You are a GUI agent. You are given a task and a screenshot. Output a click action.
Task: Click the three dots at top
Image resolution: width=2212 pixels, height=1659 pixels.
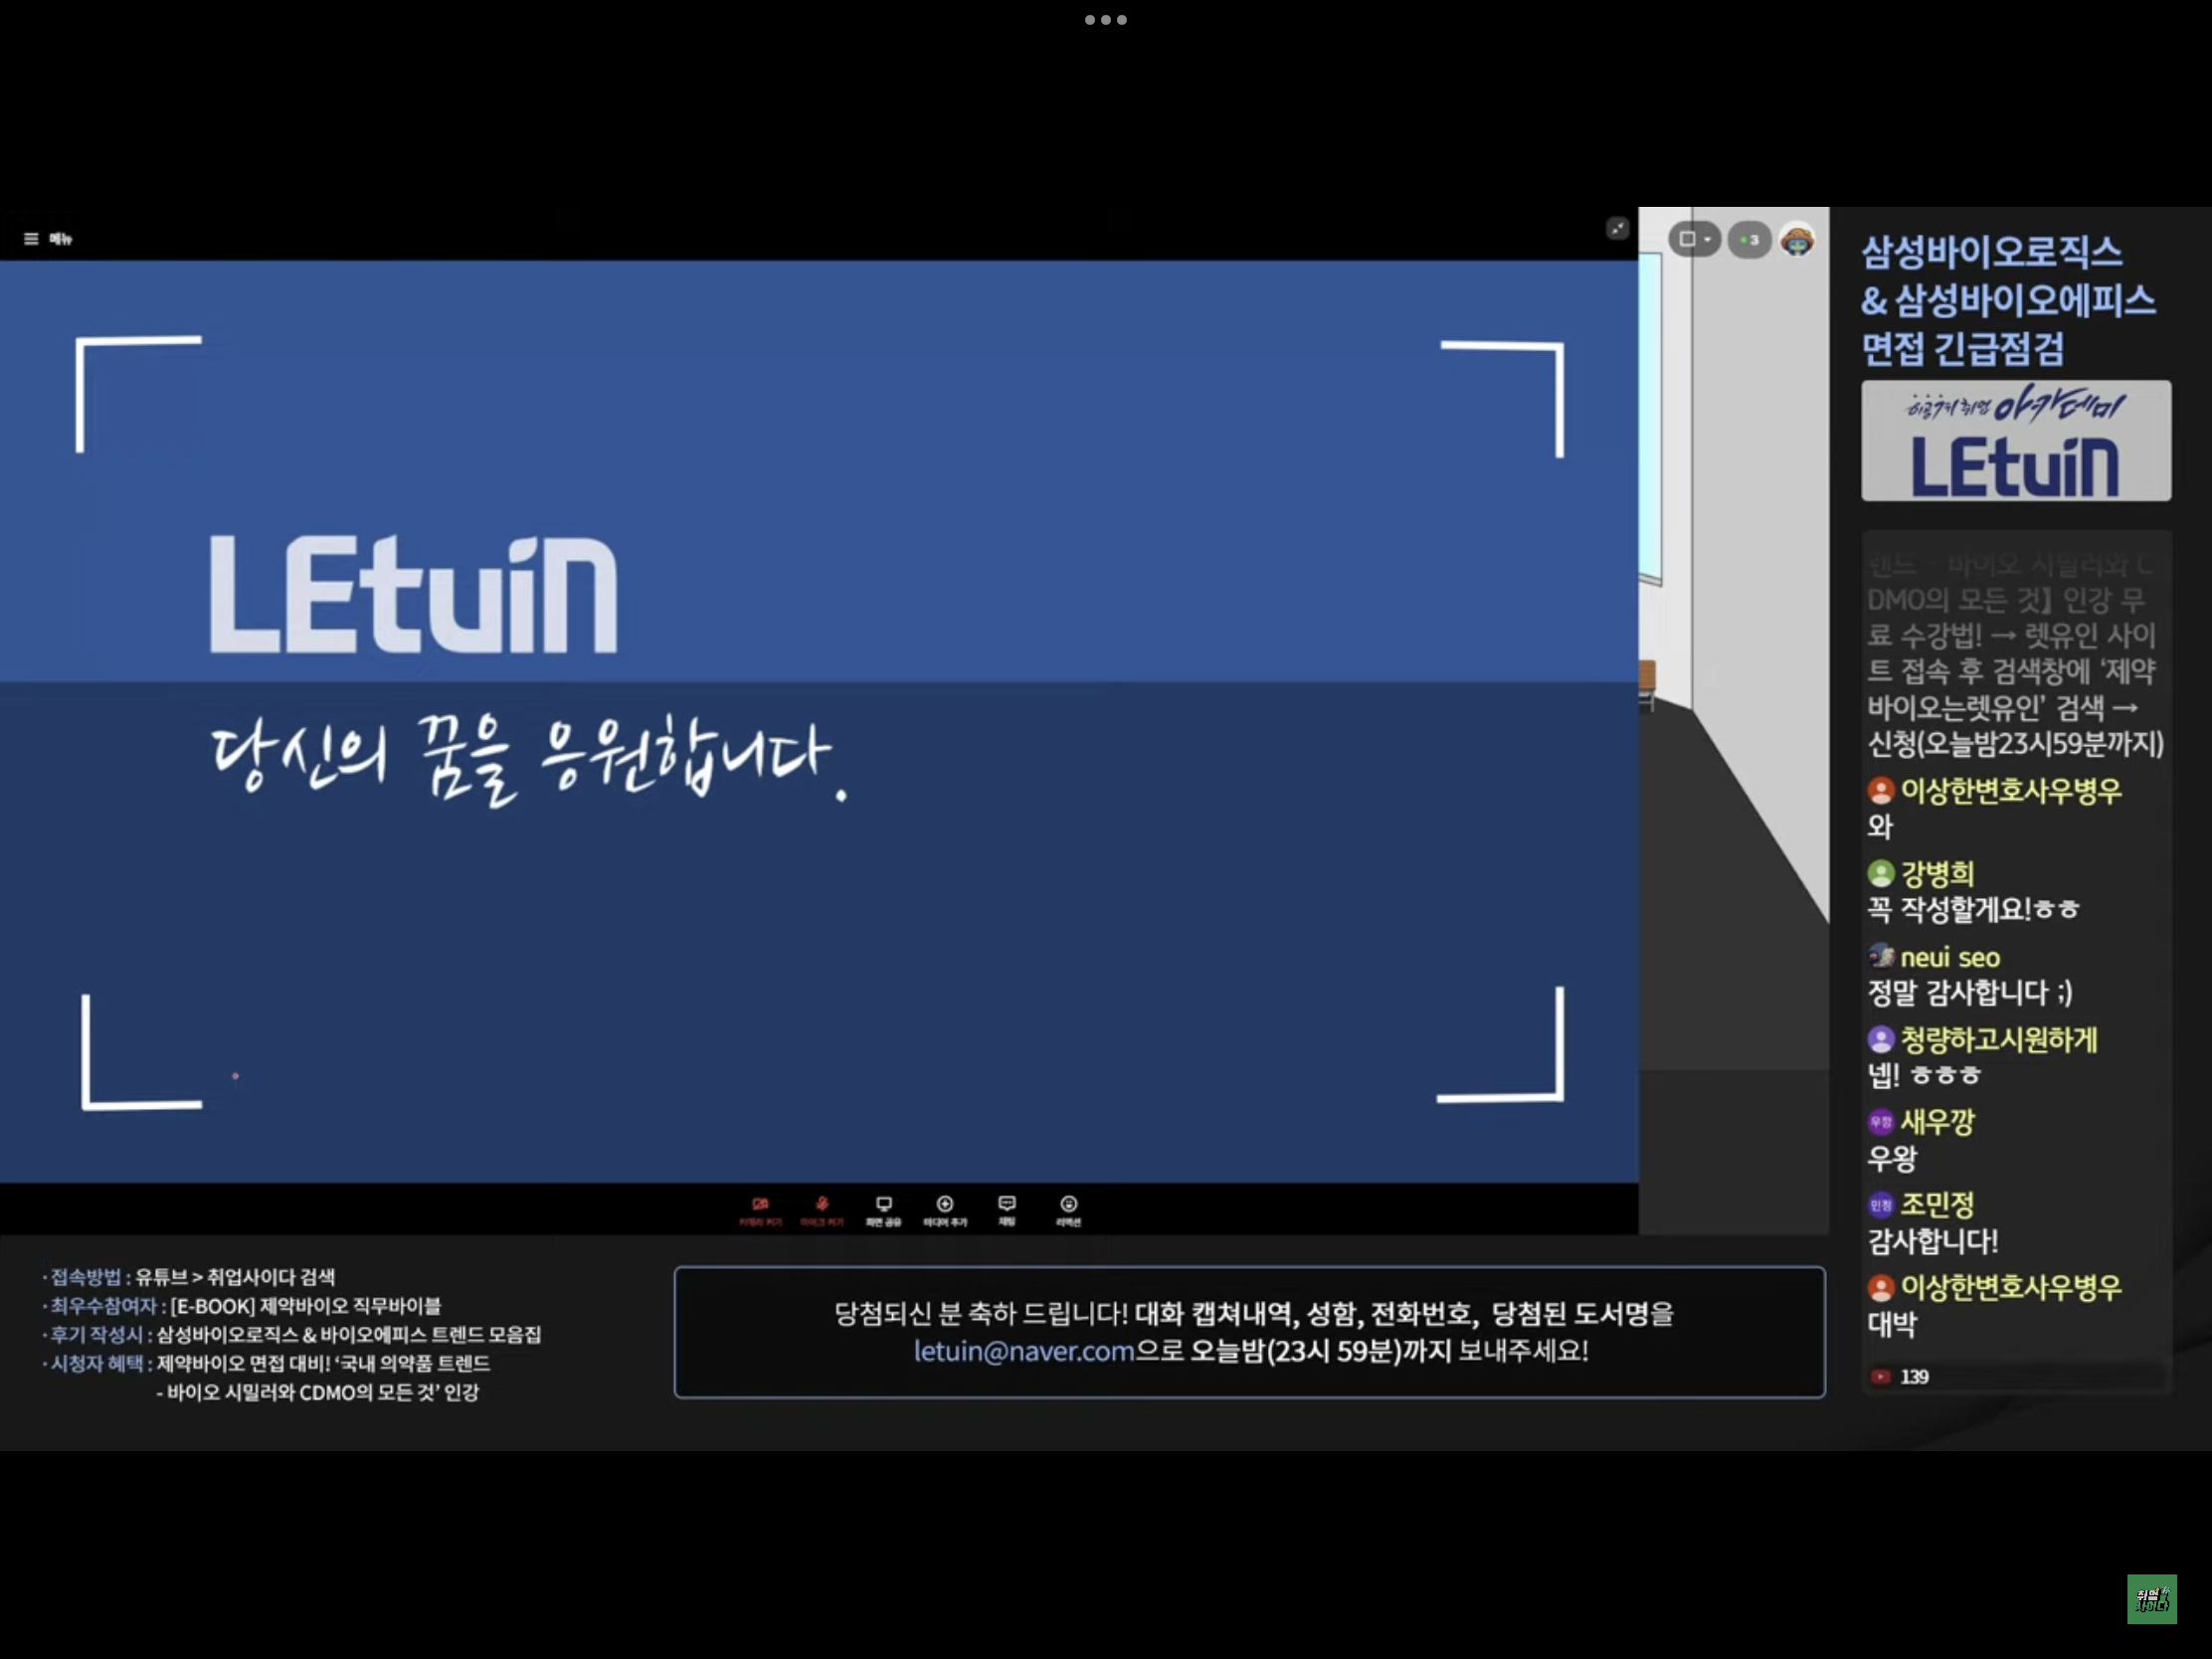pos(1105,20)
